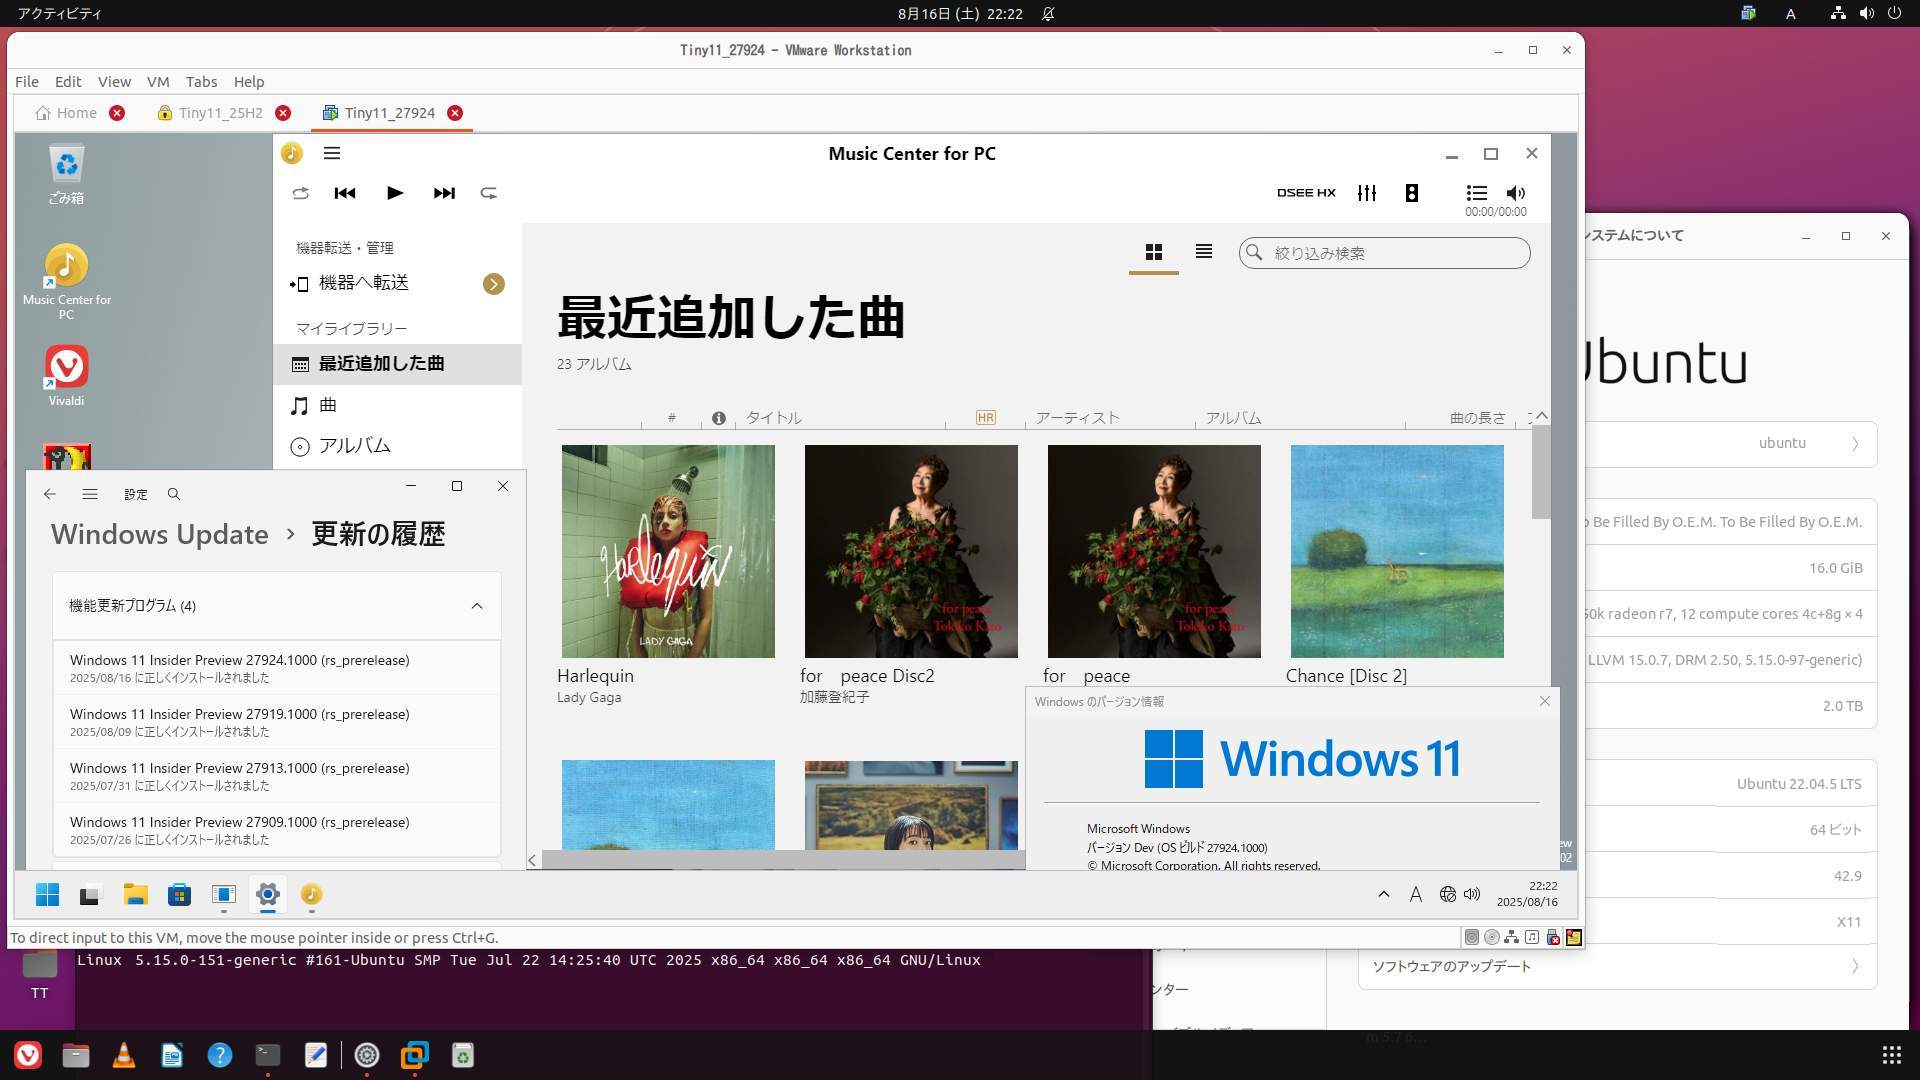The image size is (1920, 1080).
Task: Toggle DSEE HX sound enhancement
Action: pyautogui.click(x=1306, y=193)
